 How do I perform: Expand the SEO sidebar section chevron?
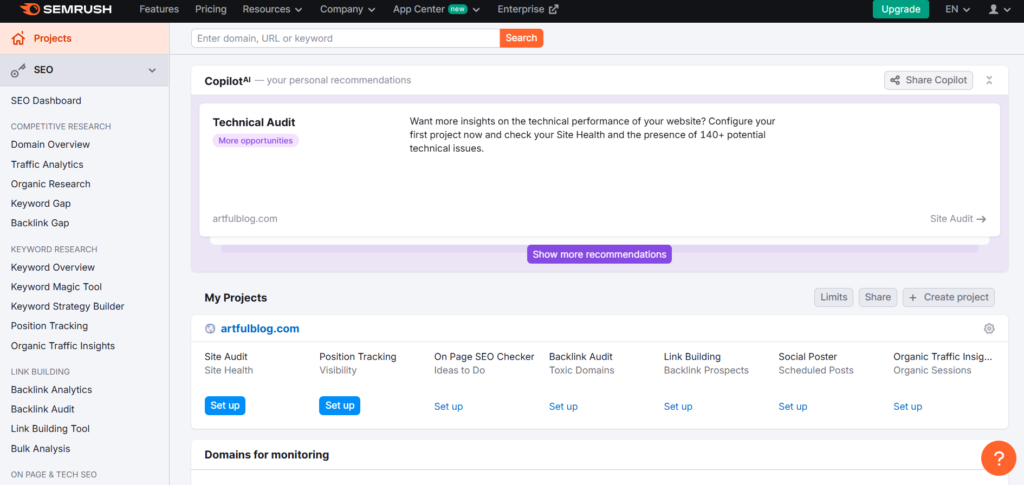point(152,70)
